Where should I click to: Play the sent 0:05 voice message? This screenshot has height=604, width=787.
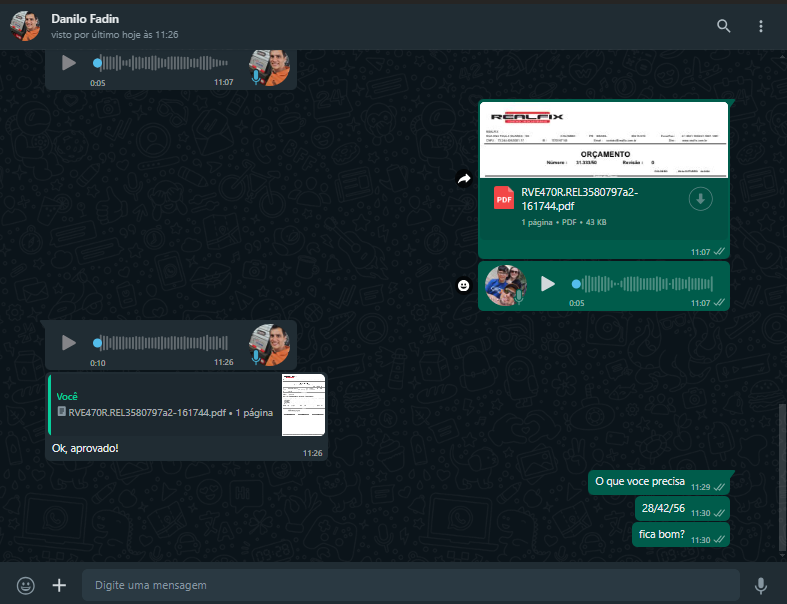point(548,284)
